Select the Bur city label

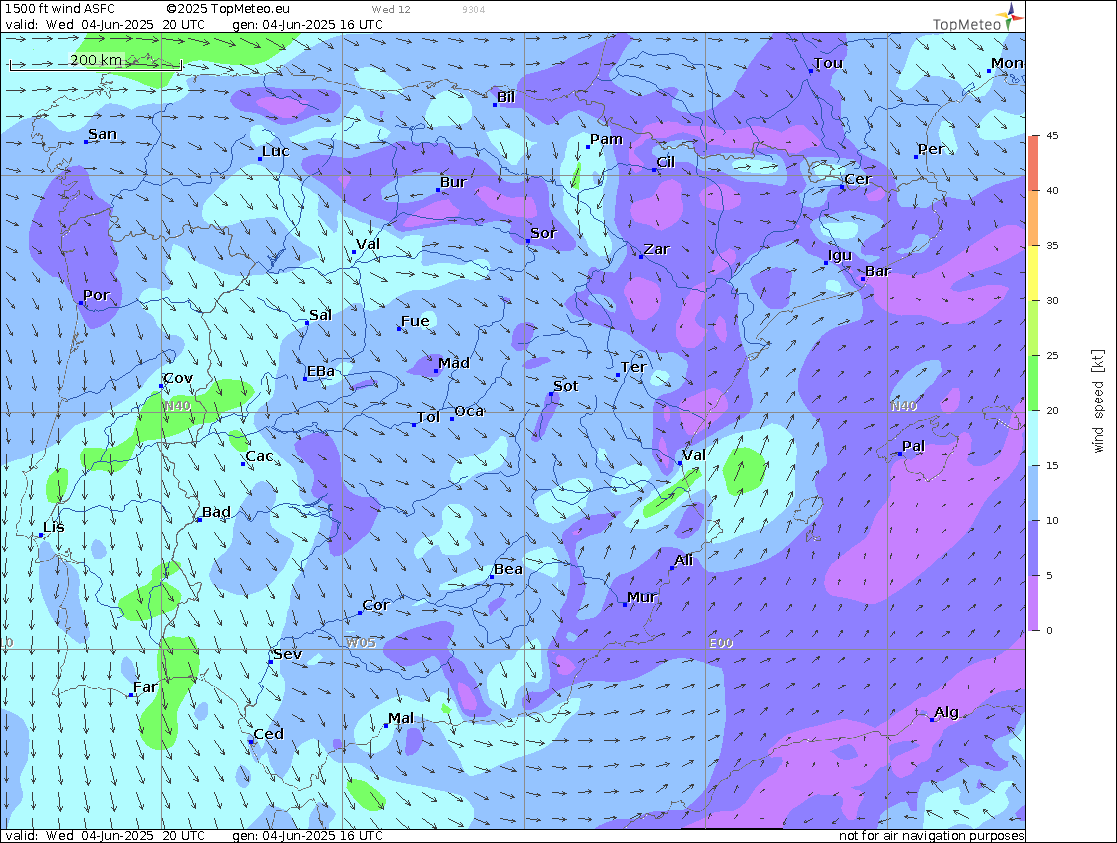pos(453,182)
